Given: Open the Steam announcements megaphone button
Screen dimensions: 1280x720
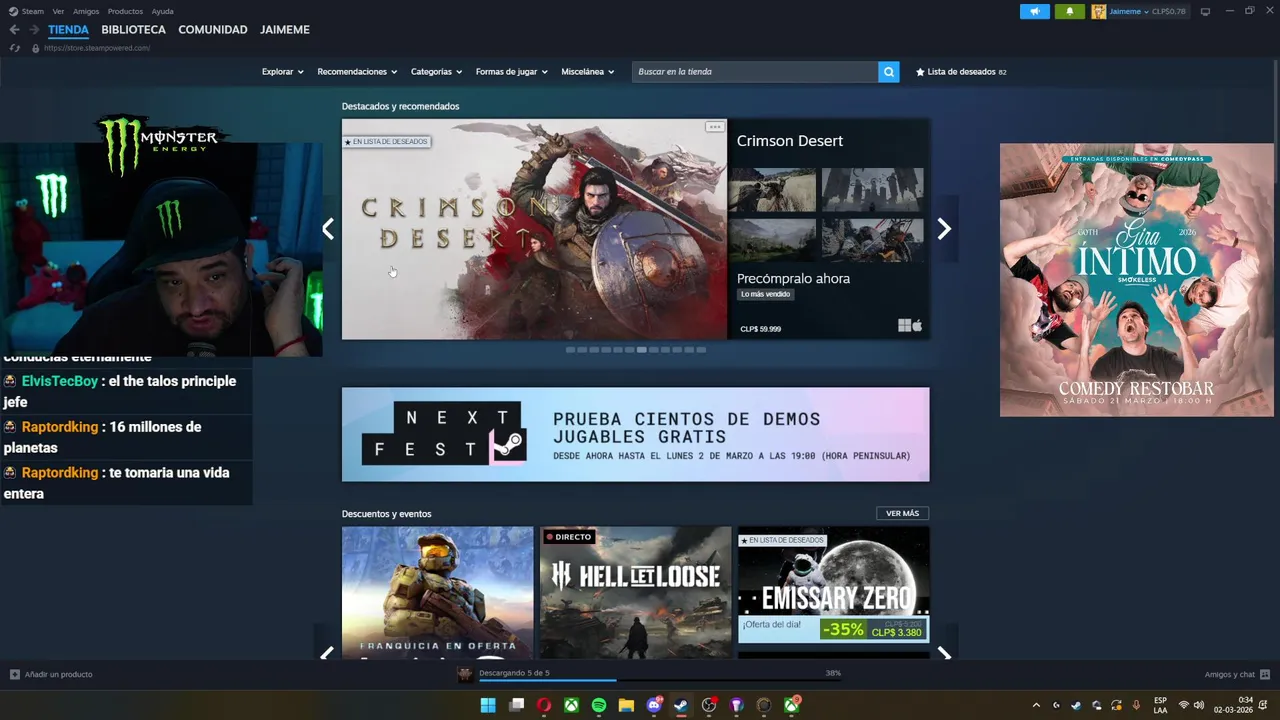Looking at the screenshot, I should pos(1035,11).
